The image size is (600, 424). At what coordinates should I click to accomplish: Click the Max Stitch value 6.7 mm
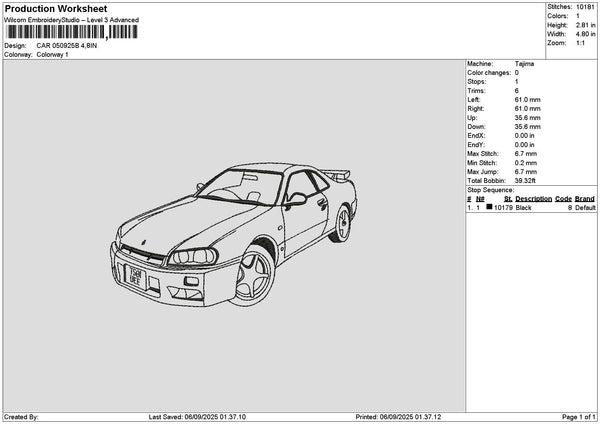(525, 154)
